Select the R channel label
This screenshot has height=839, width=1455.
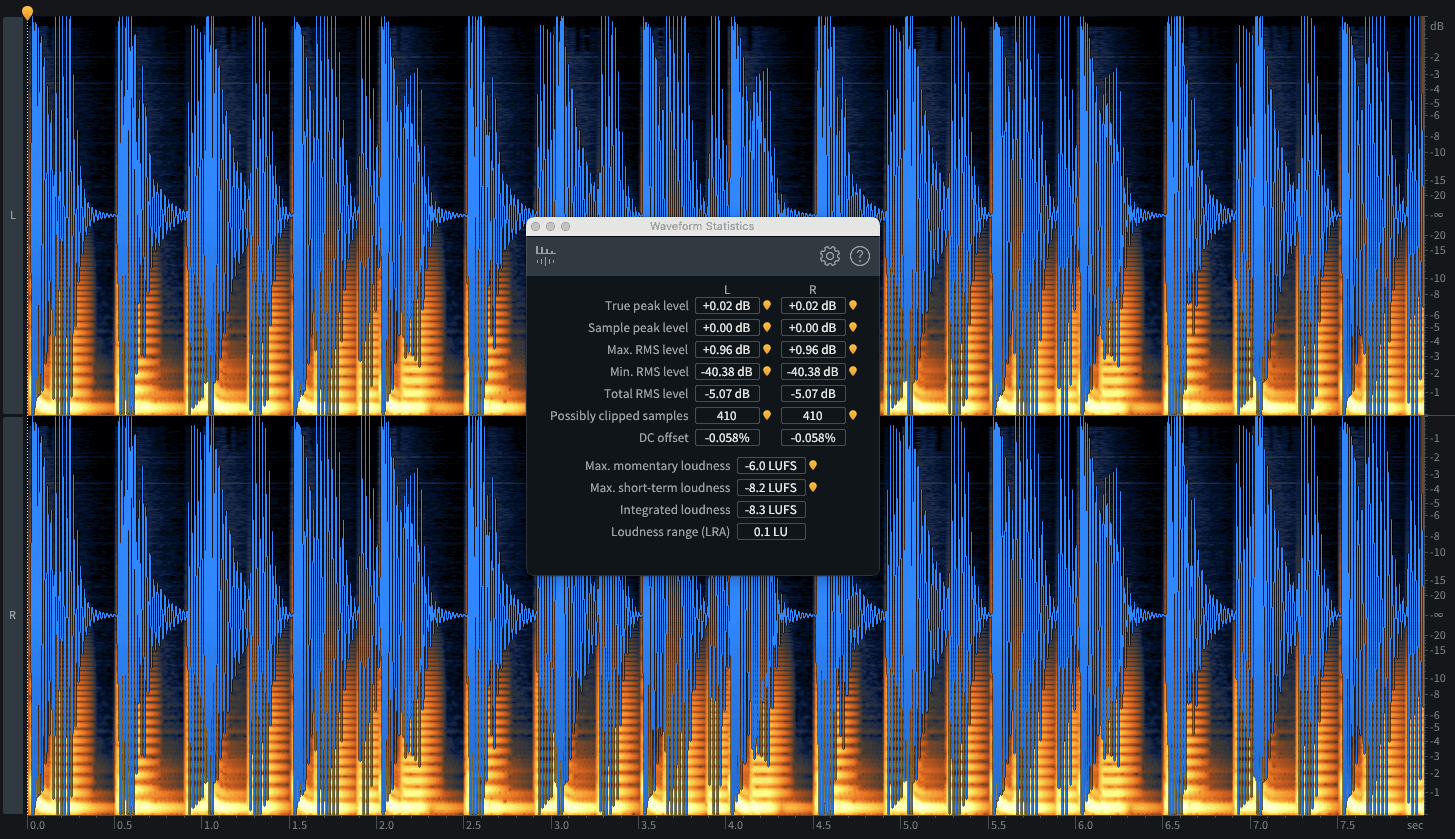[12, 615]
